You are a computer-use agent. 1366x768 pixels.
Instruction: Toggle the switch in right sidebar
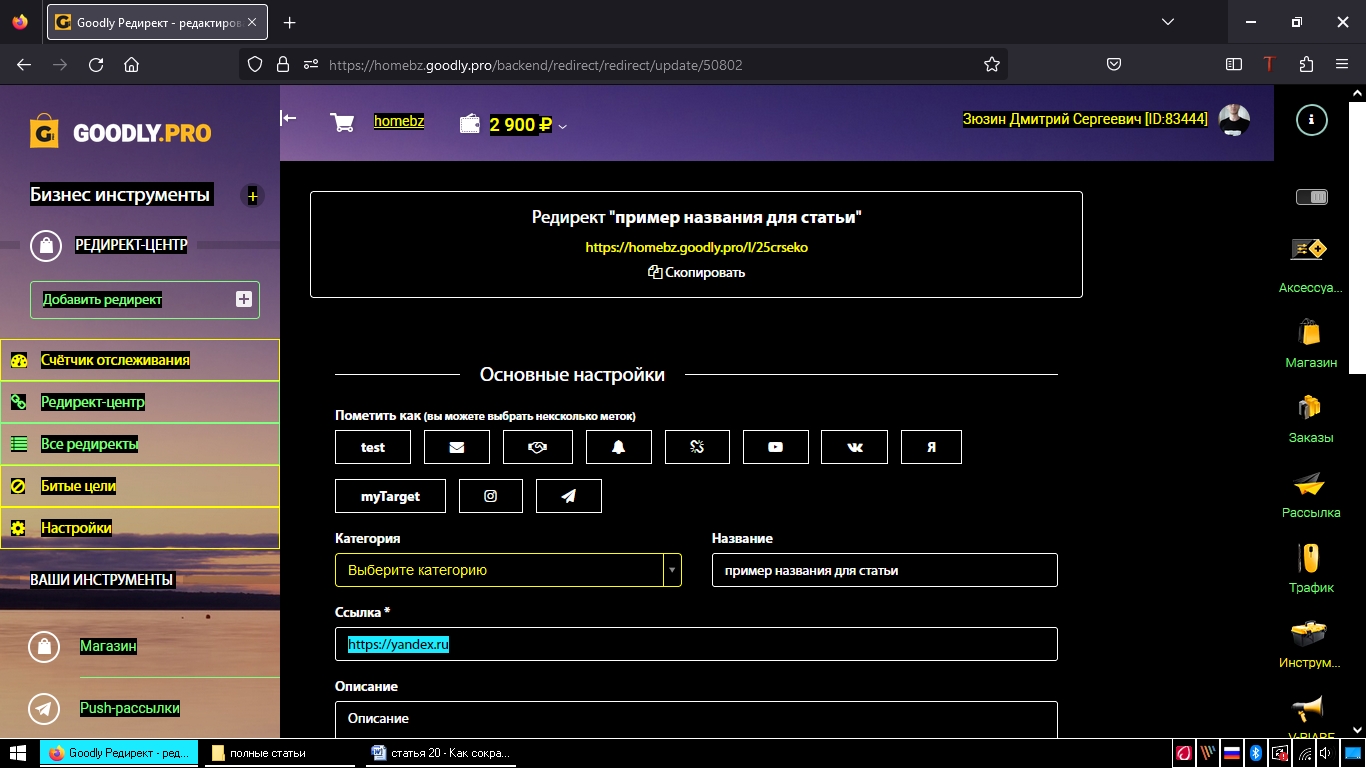click(x=1311, y=197)
